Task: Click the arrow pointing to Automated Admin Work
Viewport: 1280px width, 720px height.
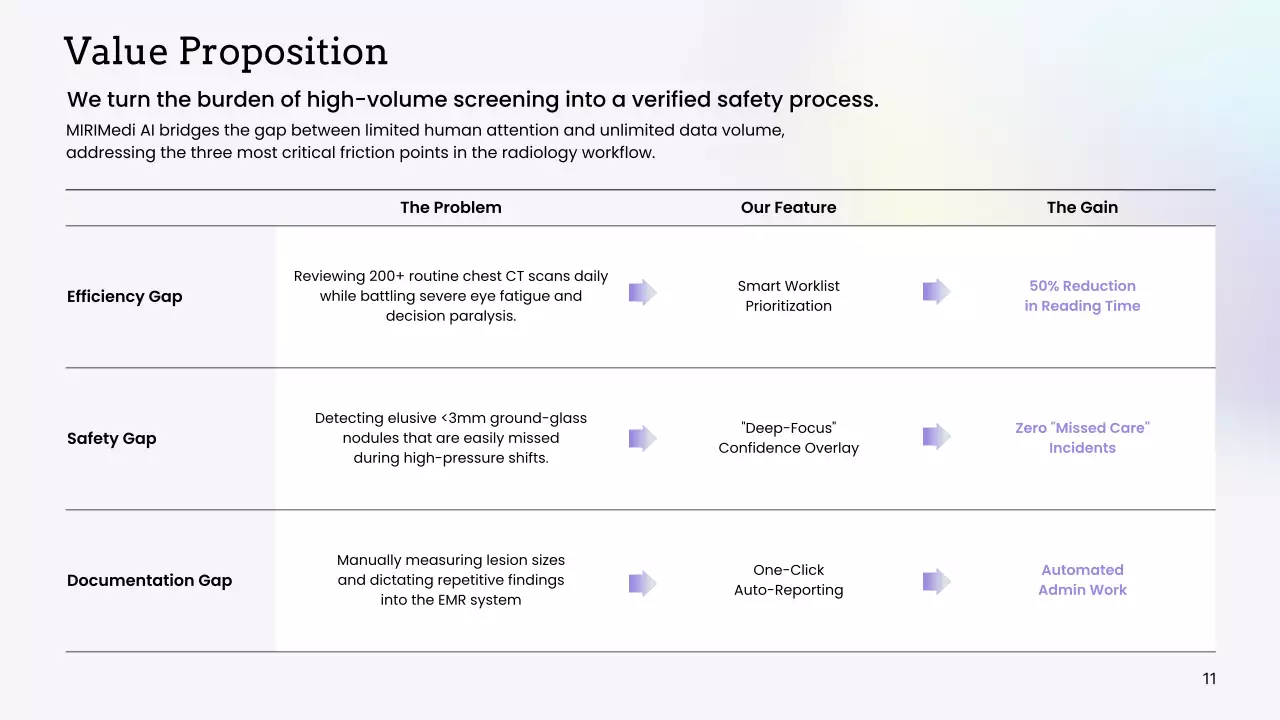Action: [936, 581]
